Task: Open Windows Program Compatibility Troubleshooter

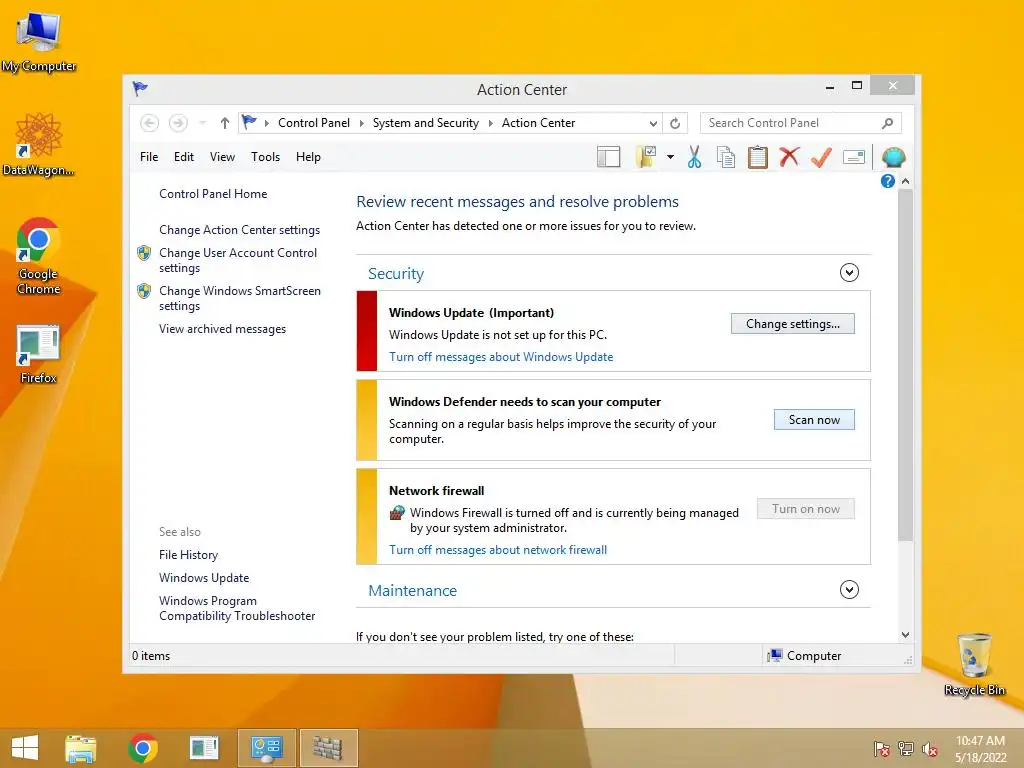Action: coord(237,608)
